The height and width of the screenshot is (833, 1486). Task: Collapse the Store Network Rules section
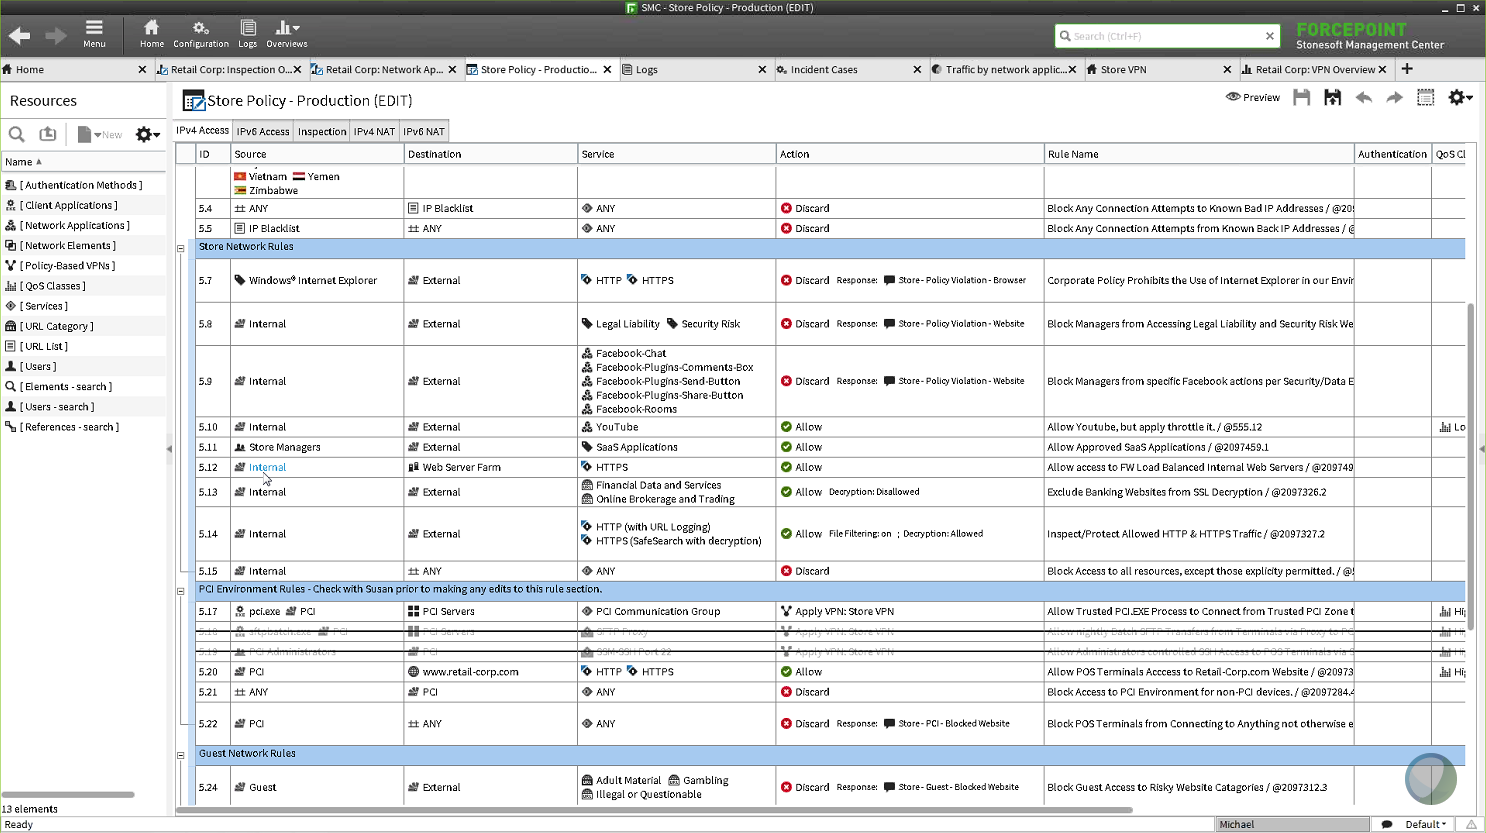coord(181,248)
